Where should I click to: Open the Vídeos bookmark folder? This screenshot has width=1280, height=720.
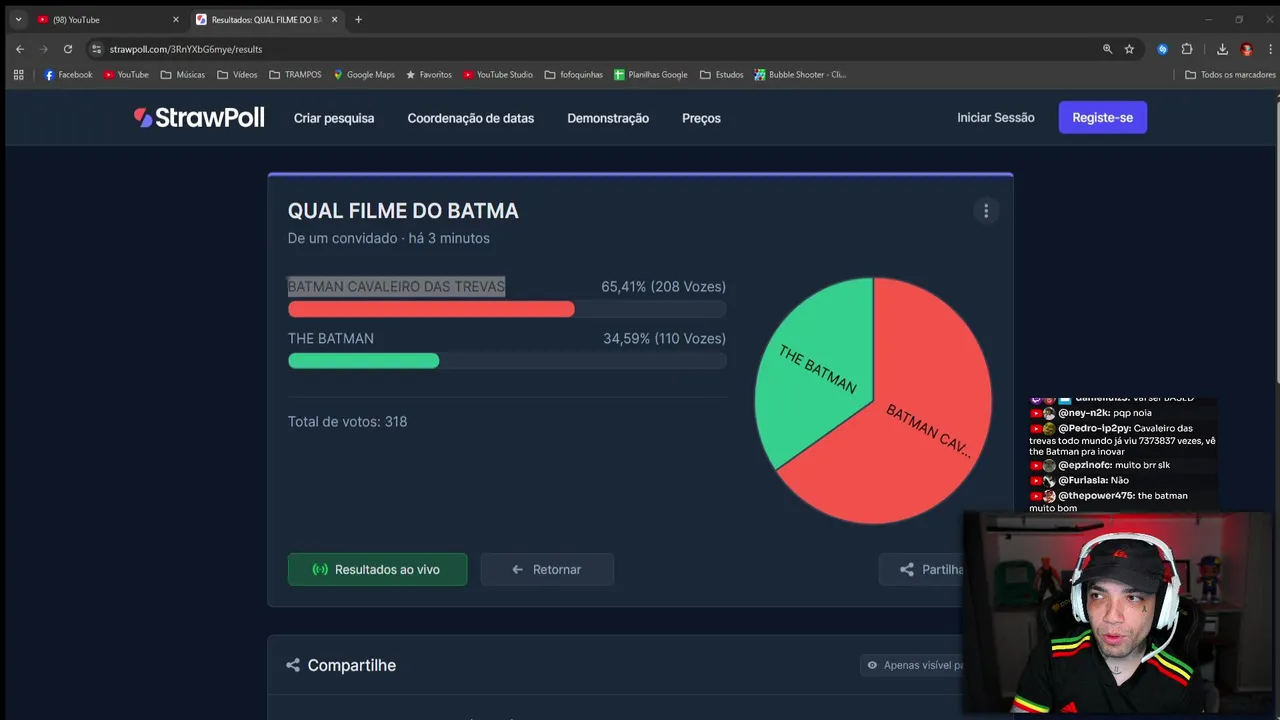tap(238, 75)
